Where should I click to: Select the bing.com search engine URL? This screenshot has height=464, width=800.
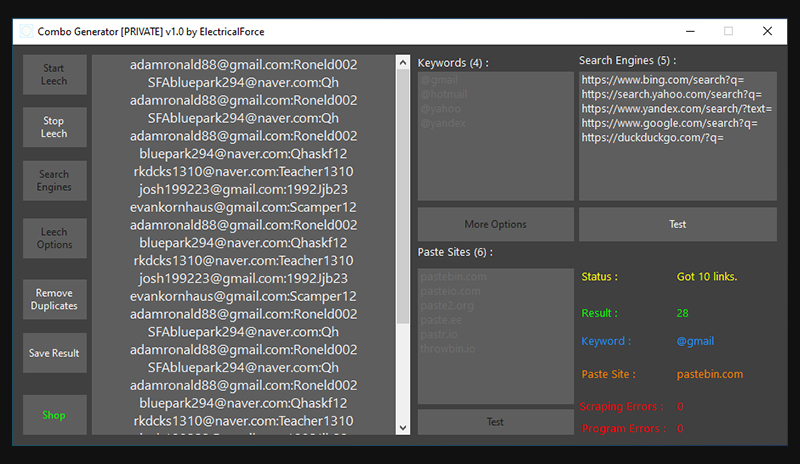[x=662, y=80]
